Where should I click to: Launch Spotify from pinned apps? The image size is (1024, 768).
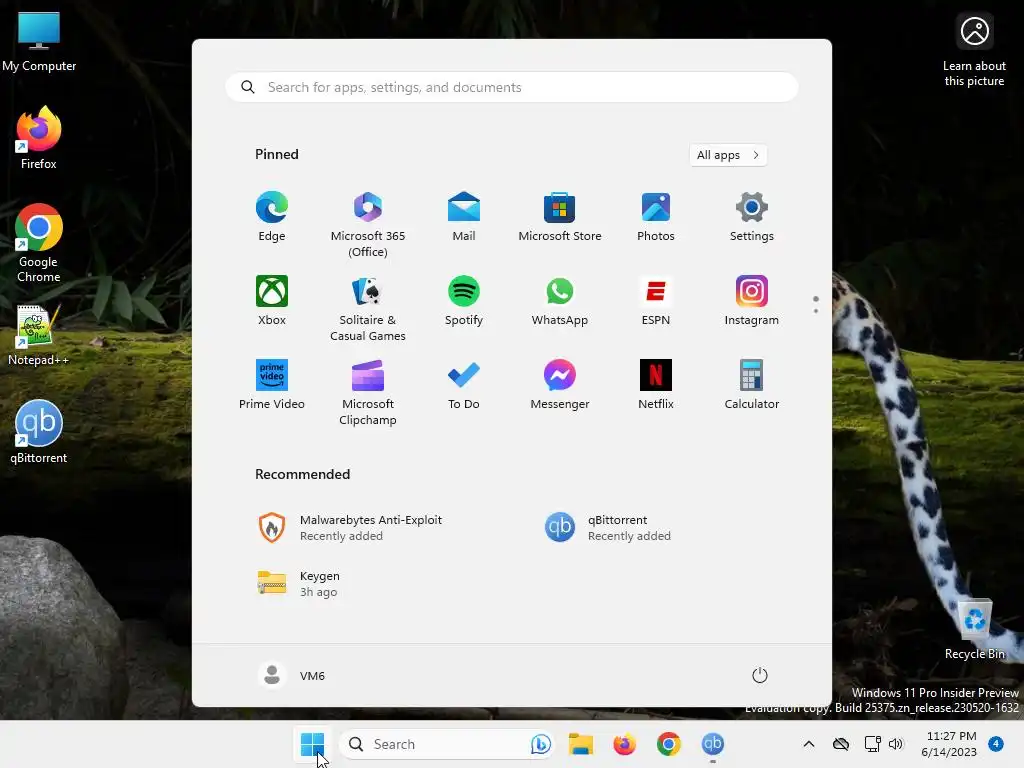464,300
